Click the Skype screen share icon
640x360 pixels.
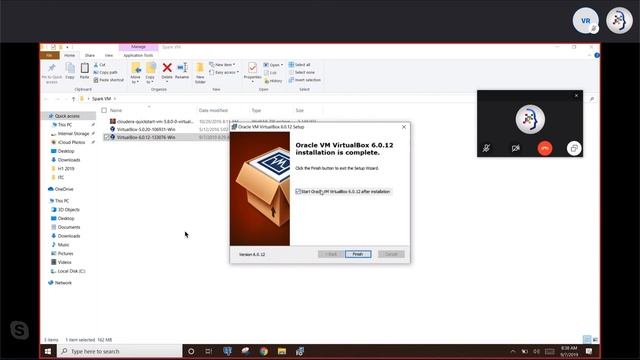pyautogui.click(x=574, y=148)
